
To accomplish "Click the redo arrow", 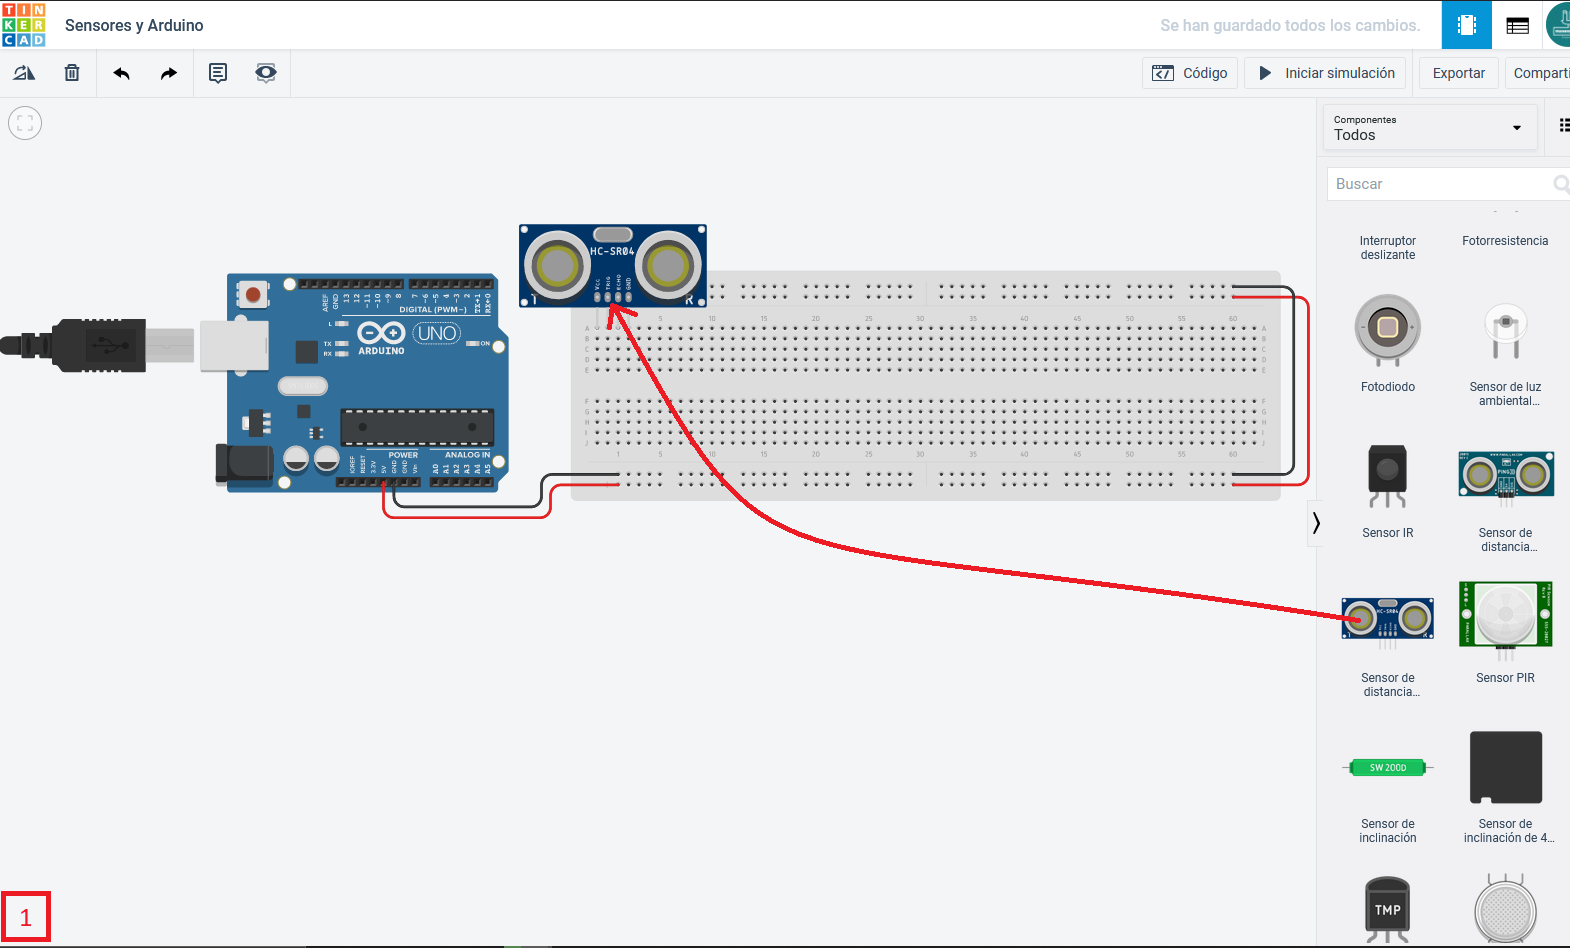I will tap(169, 73).
